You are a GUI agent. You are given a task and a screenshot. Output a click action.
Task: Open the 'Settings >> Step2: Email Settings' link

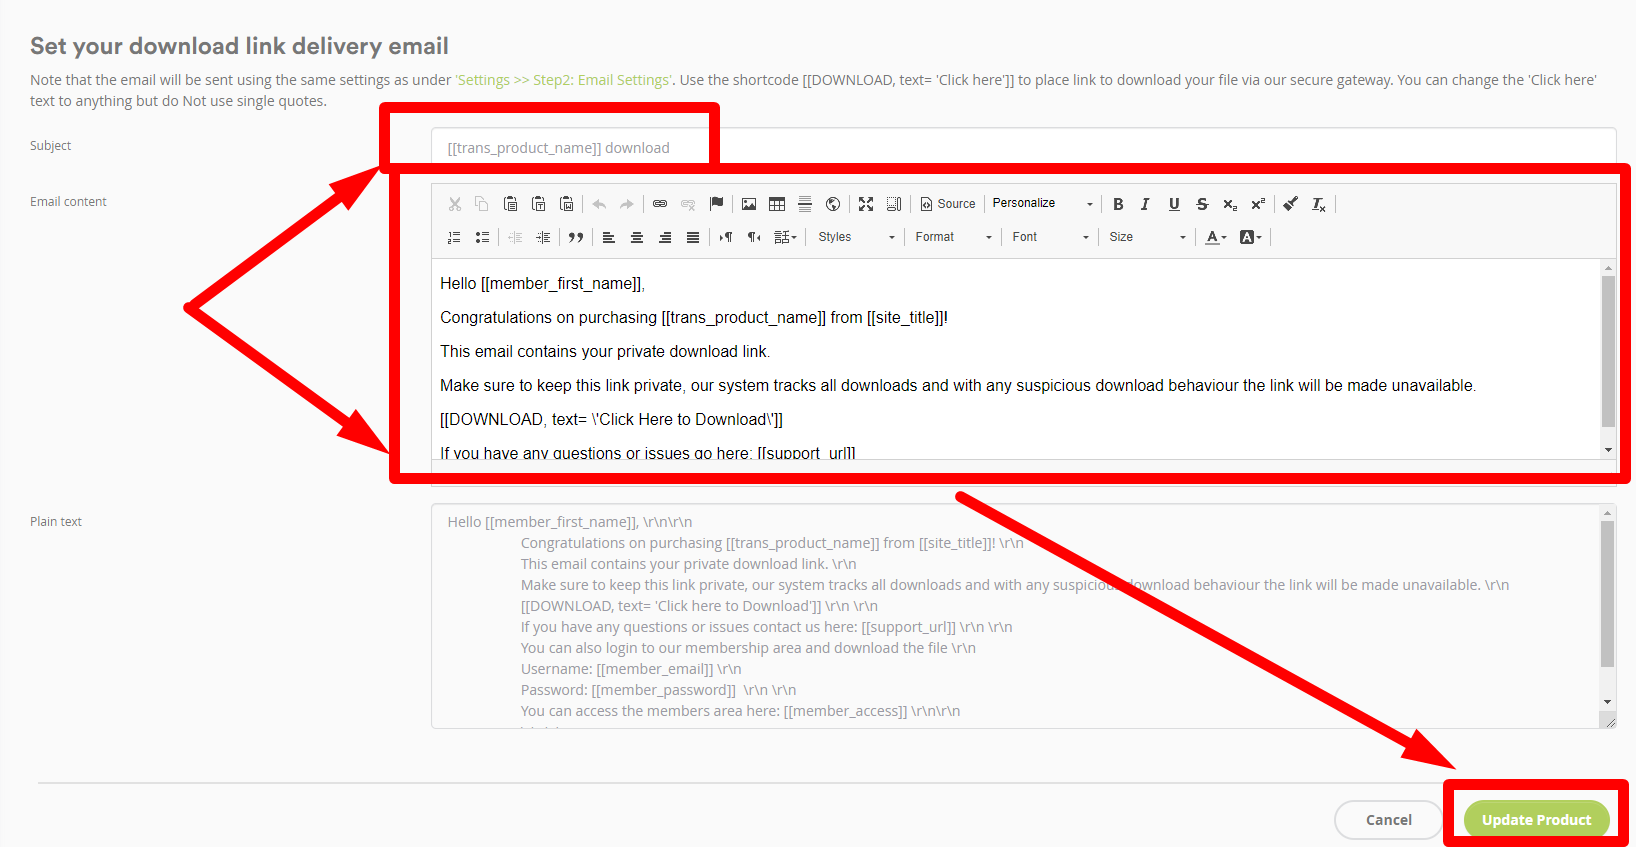pos(563,80)
